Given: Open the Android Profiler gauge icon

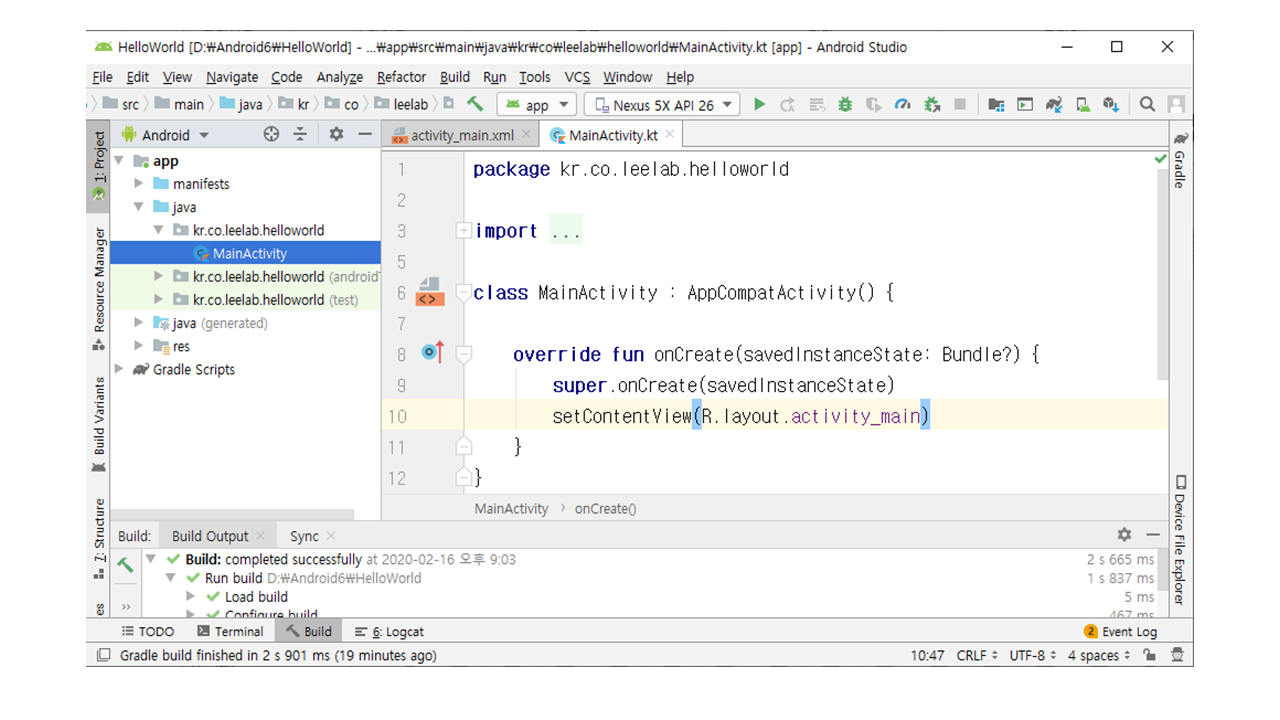Looking at the screenshot, I should 903,104.
